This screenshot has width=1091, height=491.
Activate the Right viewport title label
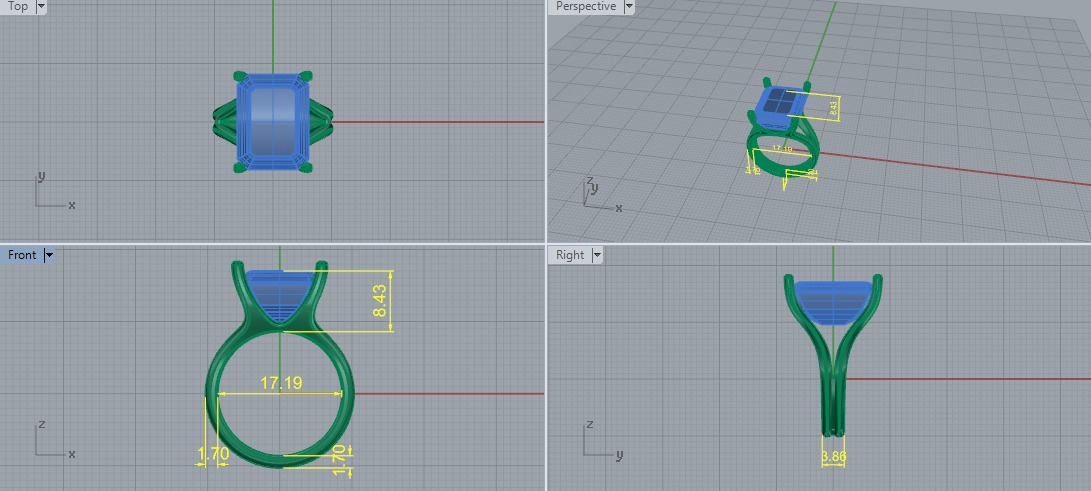click(x=570, y=255)
